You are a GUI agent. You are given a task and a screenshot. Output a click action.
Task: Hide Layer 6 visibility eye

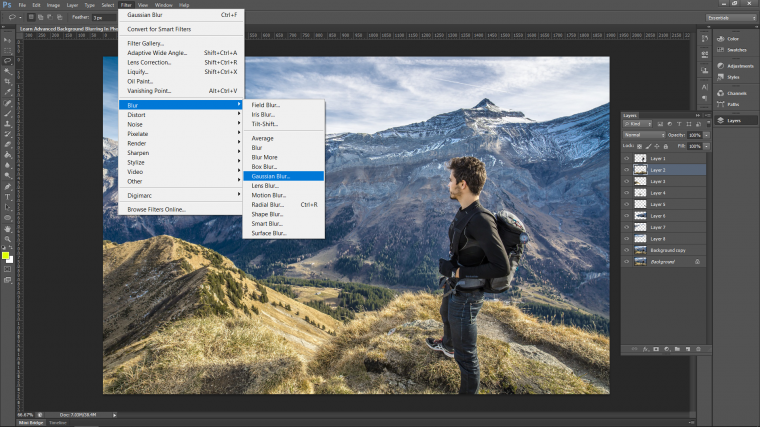(626, 216)
